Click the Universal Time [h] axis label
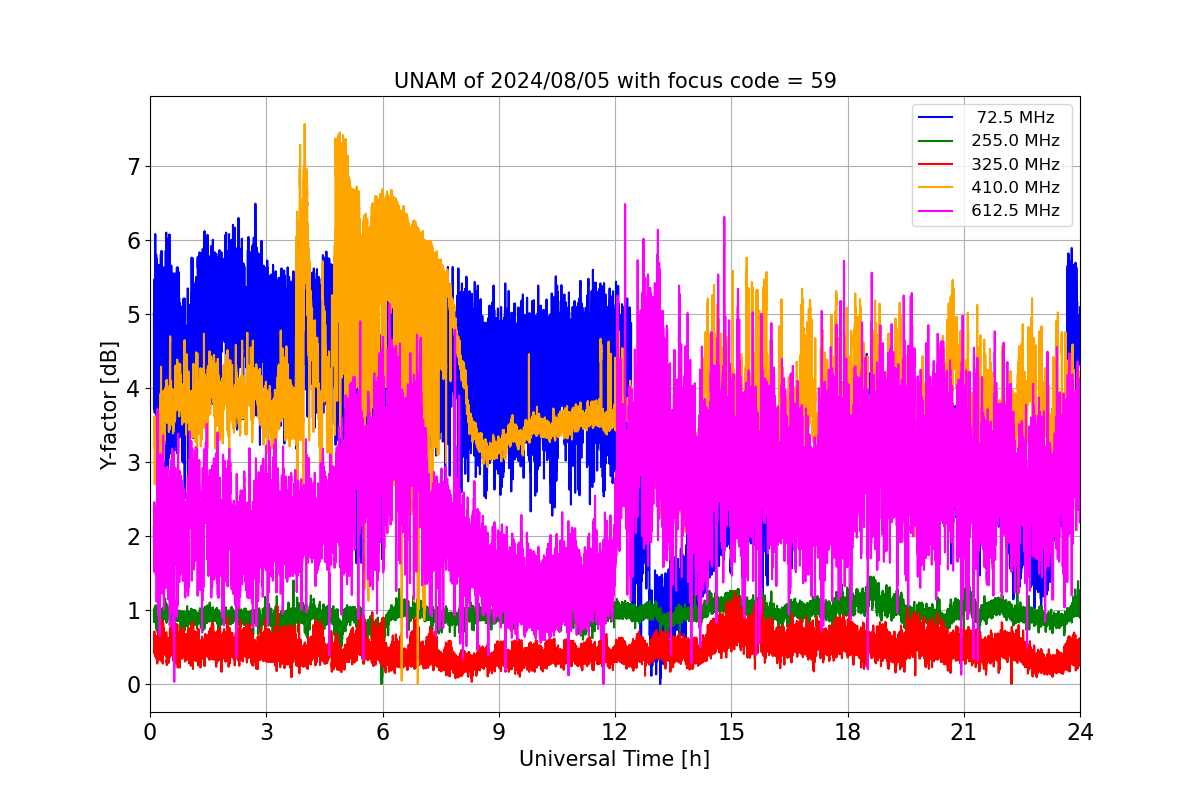 (614, 759)
